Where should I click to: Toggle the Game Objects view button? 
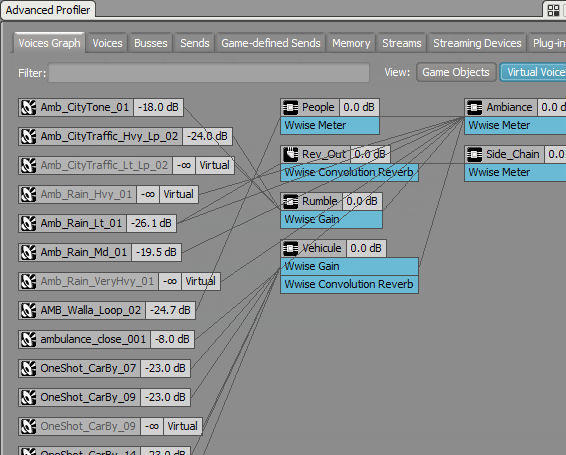(x=456, y=72)
